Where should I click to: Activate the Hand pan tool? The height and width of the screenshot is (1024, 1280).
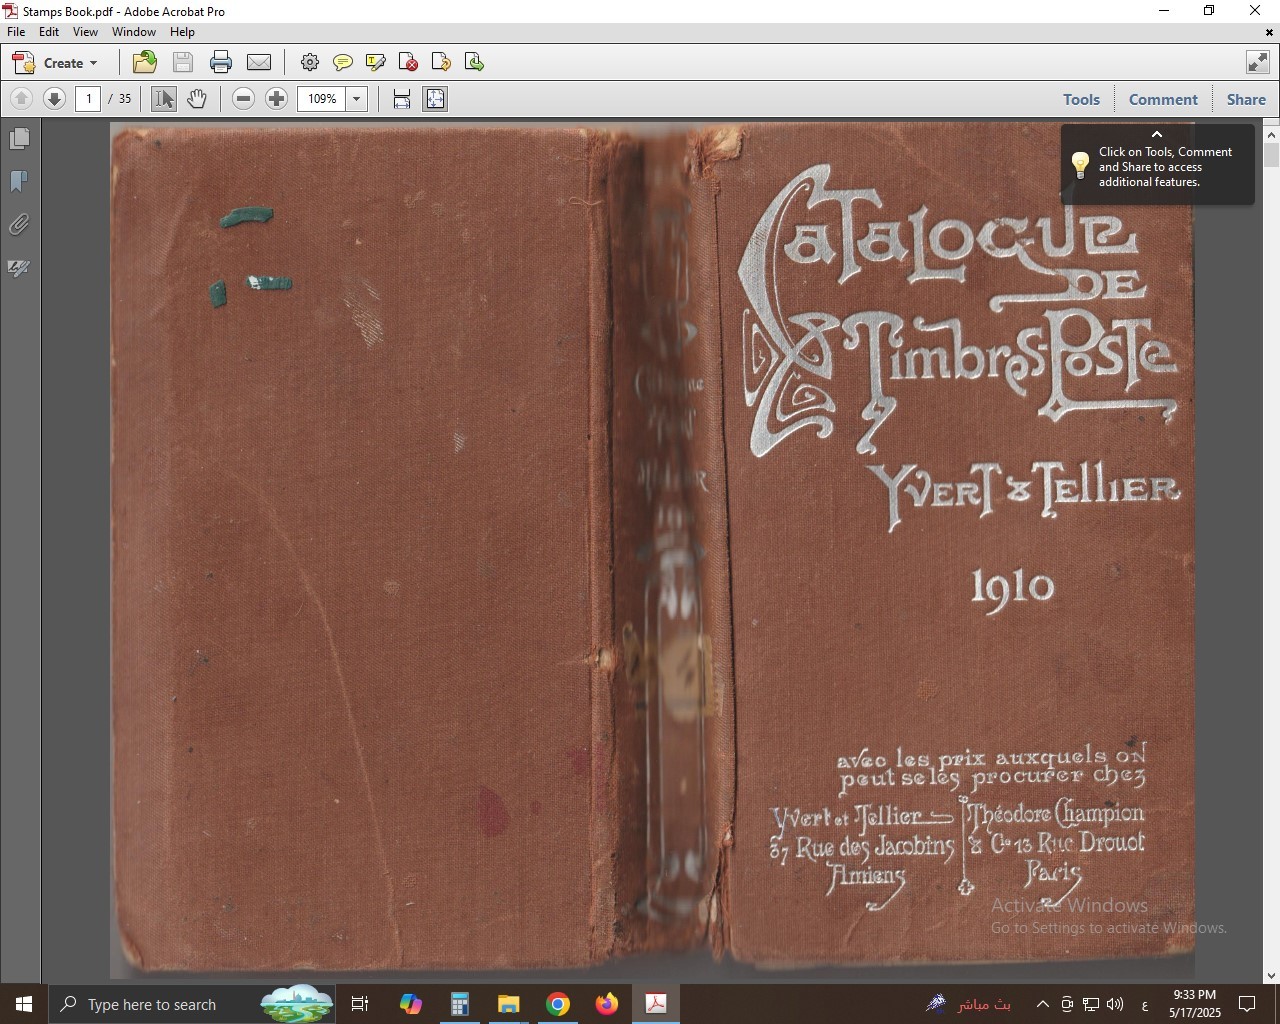pyautogui.click(x=197, y=98)
